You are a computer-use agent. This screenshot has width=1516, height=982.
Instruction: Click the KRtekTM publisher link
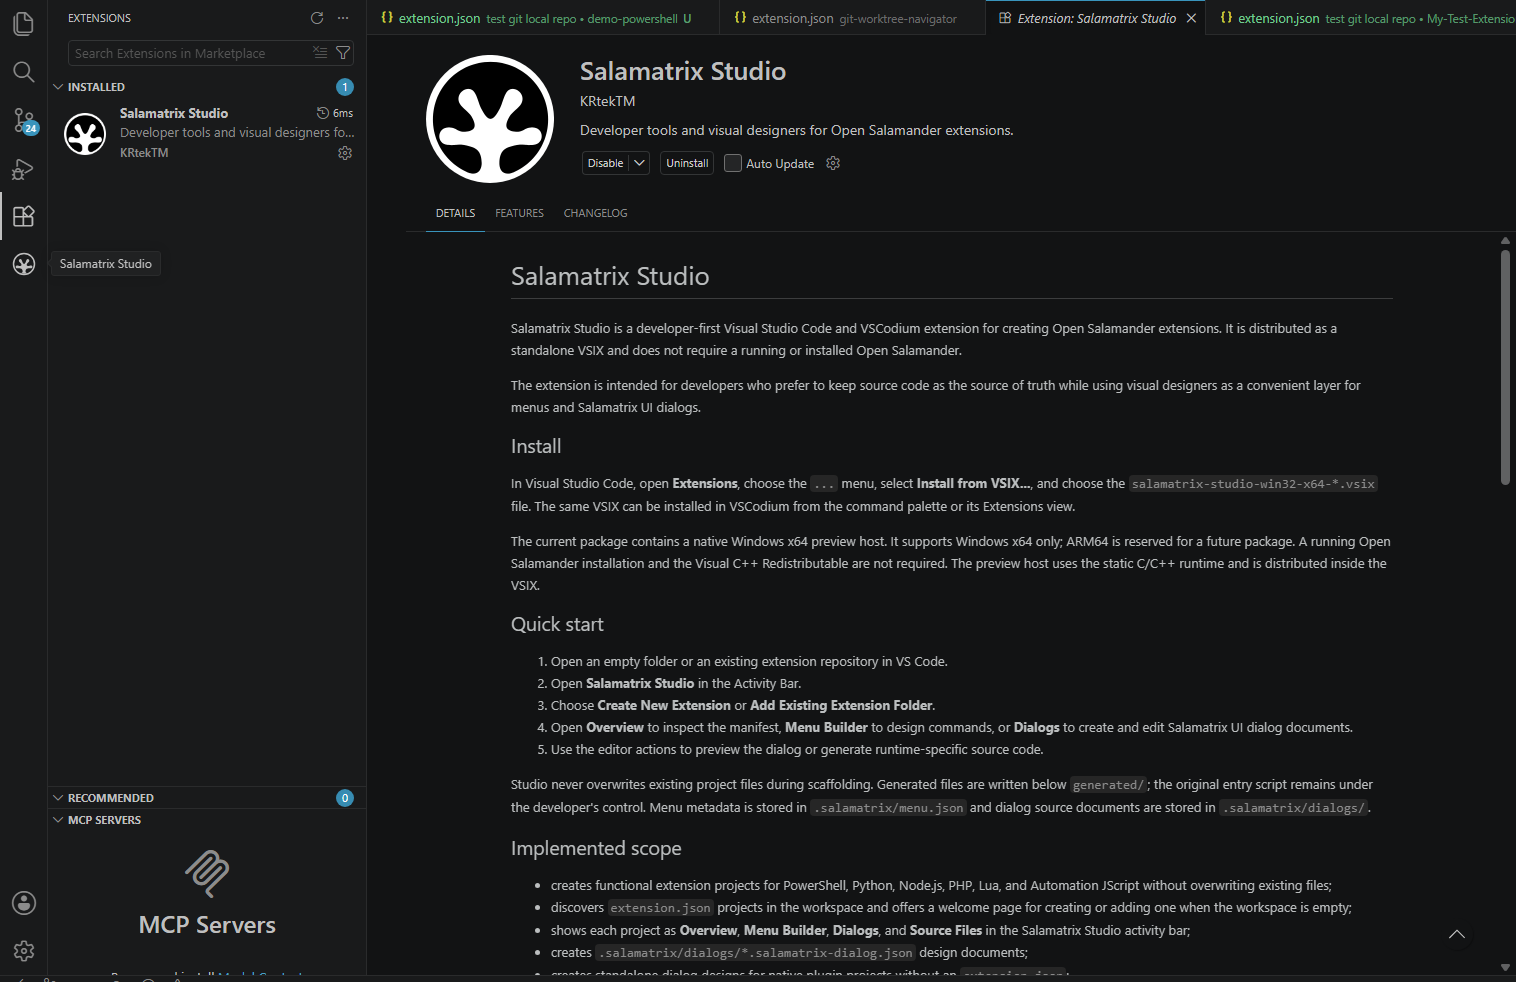point(607,101)
